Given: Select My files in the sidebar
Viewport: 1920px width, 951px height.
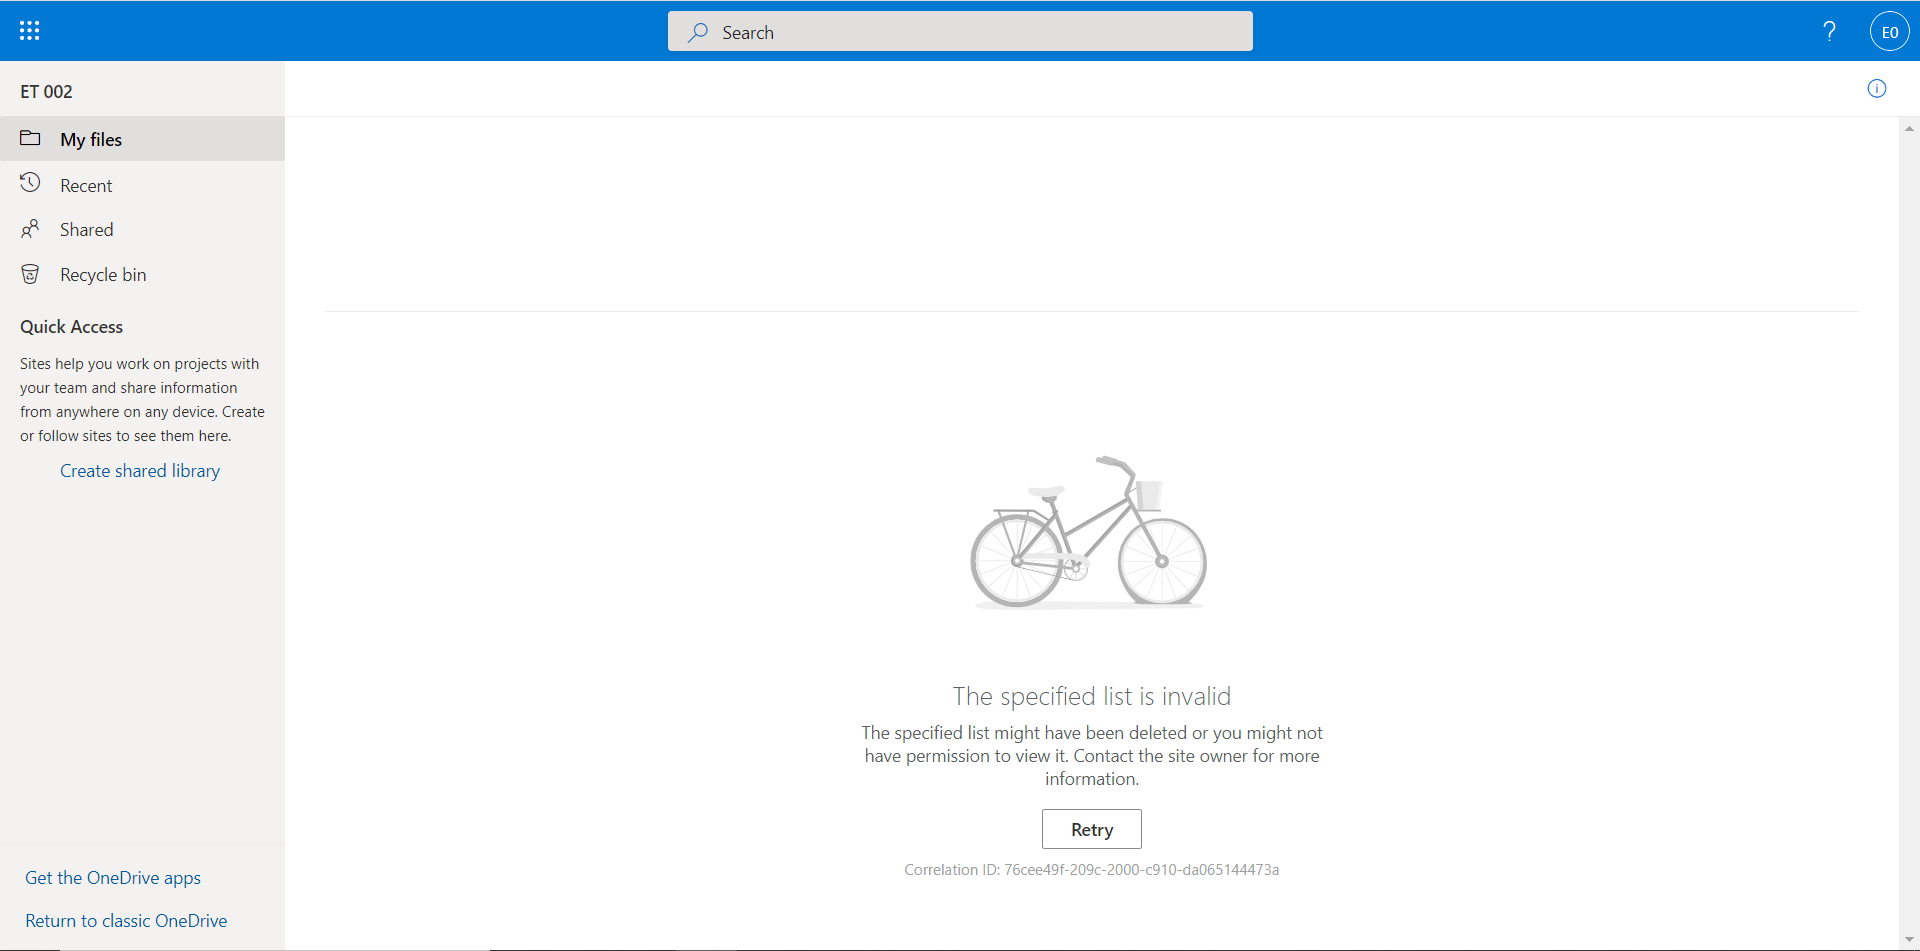Looking at the screenshot, I should pos(91,140).
